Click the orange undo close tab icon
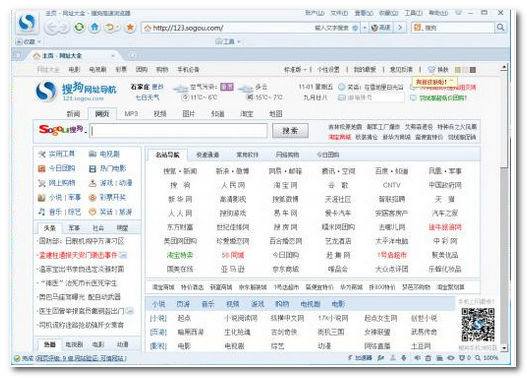 tap(110, 27)
